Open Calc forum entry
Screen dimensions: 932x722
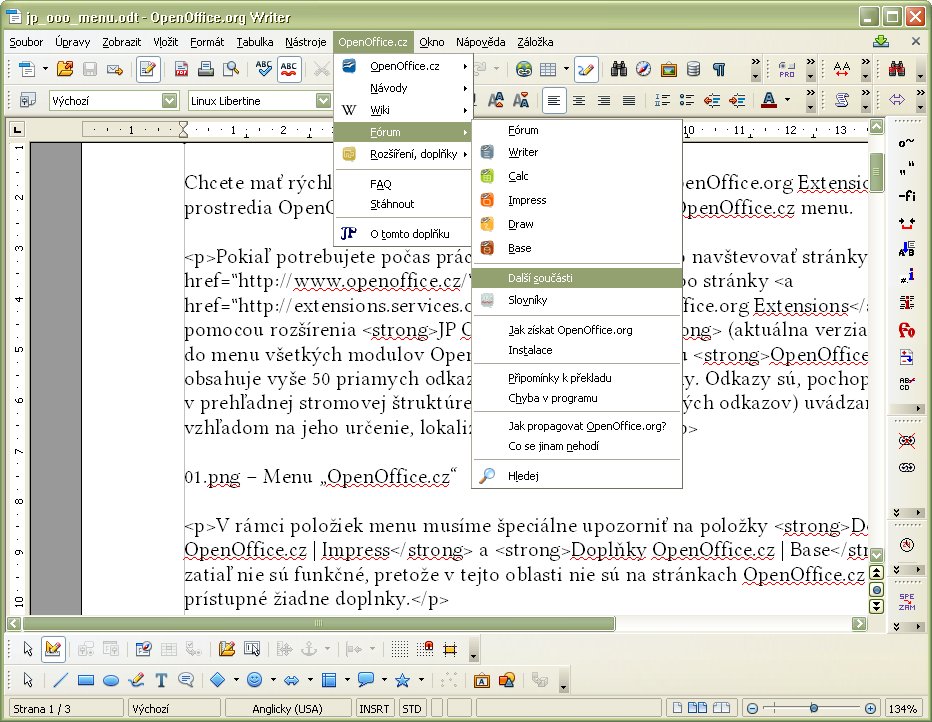[x=577, y=176]
